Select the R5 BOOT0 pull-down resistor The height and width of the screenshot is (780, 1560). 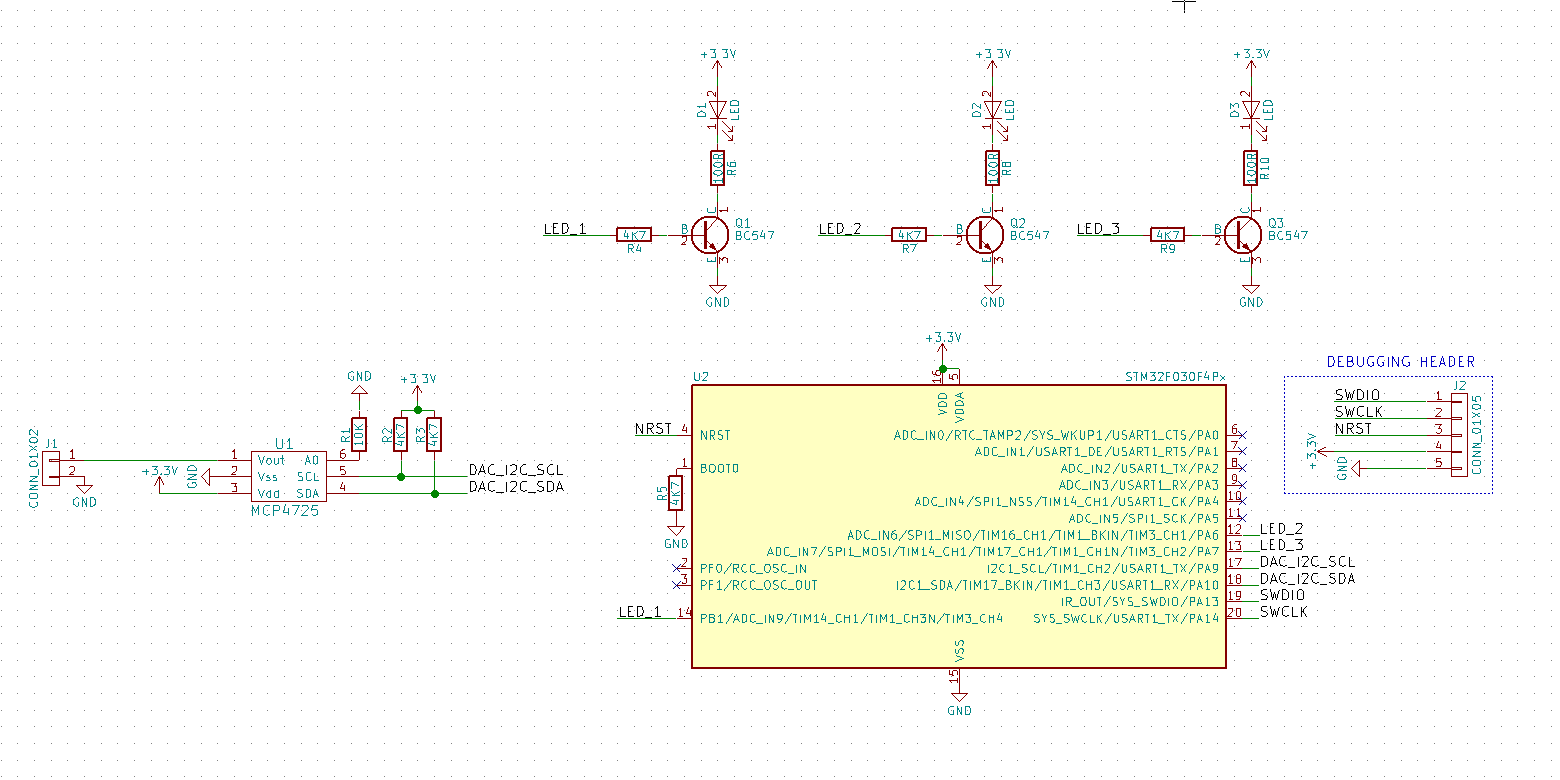click(x=676, y=493)
